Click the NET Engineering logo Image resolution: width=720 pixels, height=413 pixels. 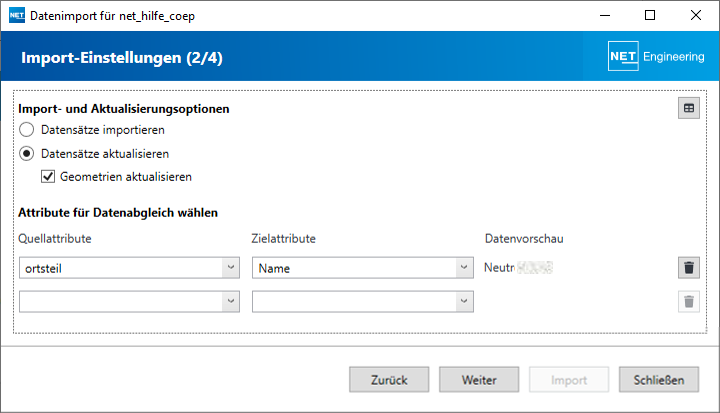pos(656,56)
